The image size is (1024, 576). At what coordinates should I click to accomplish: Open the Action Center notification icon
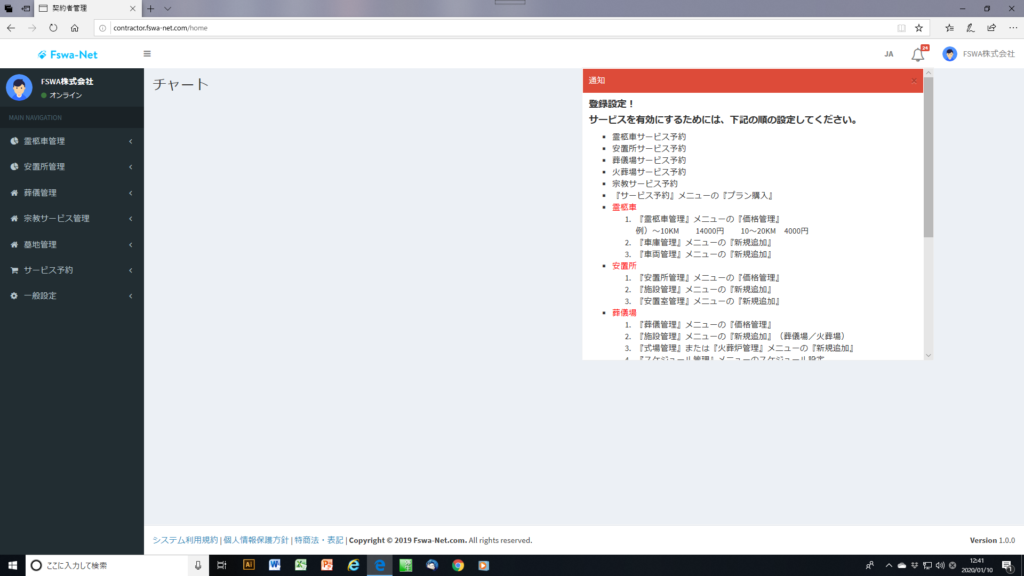(x=1008, y=566)
